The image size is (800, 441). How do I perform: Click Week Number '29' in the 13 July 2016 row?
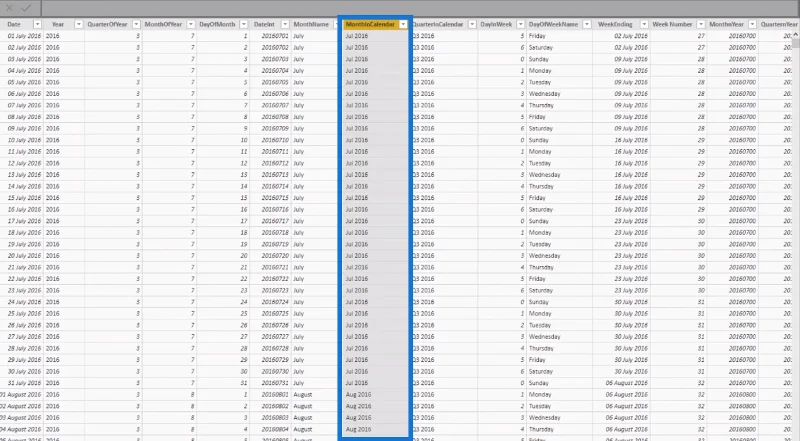(701, 175)
